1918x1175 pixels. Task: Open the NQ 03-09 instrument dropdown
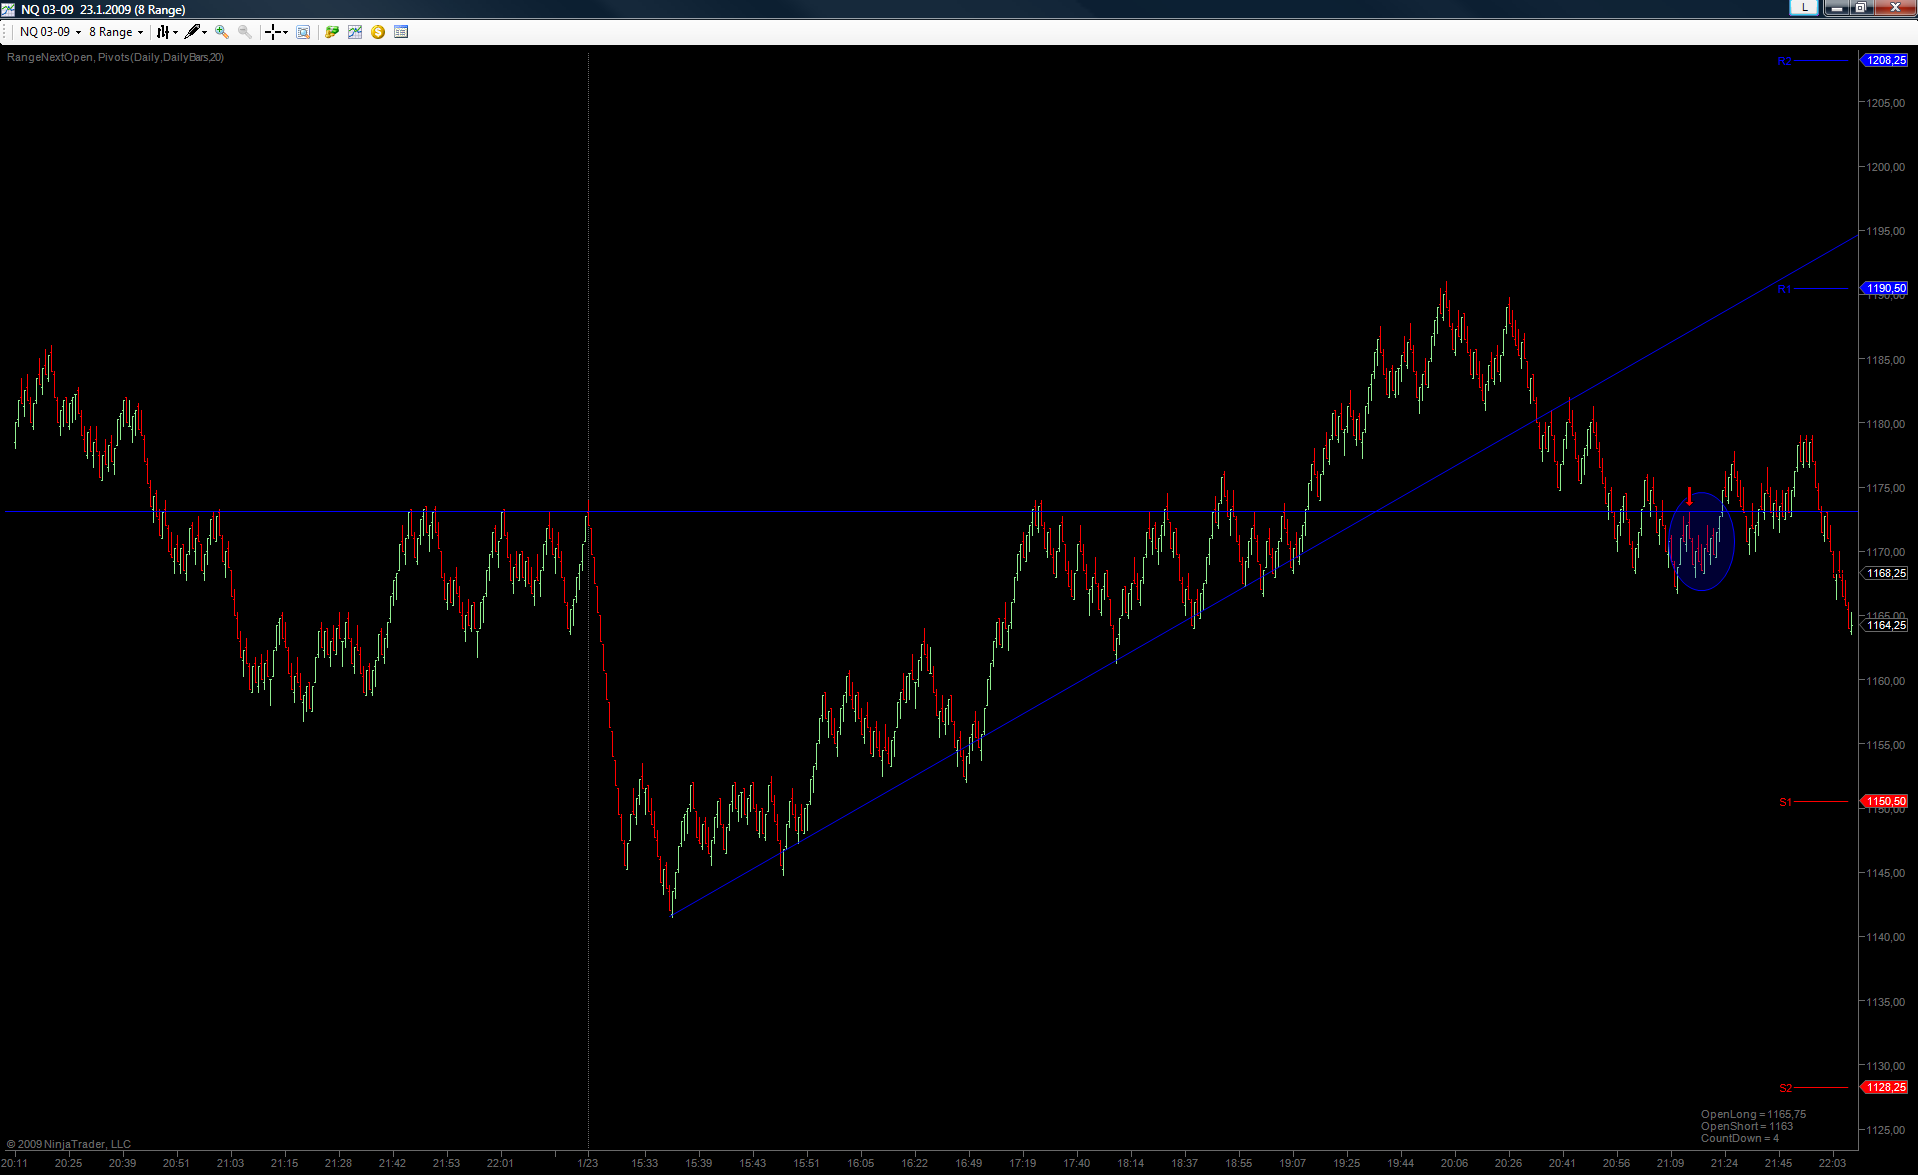pyautogui.click(x=50, y=32)
